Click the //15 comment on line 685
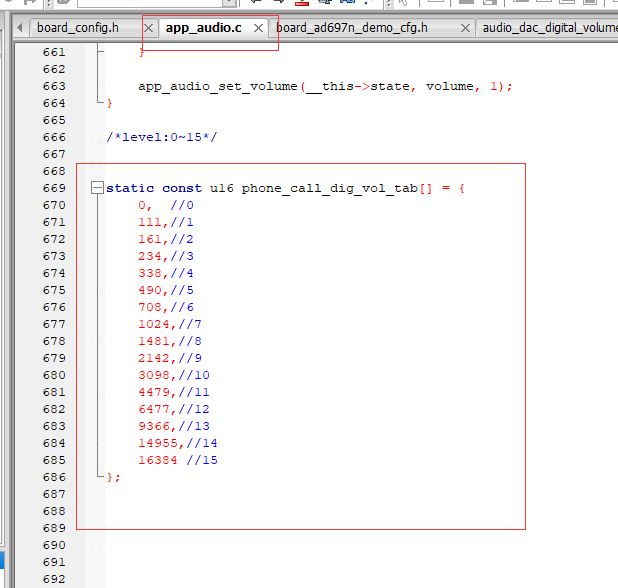Screen dimensions: 618x588 click(202, 460)
